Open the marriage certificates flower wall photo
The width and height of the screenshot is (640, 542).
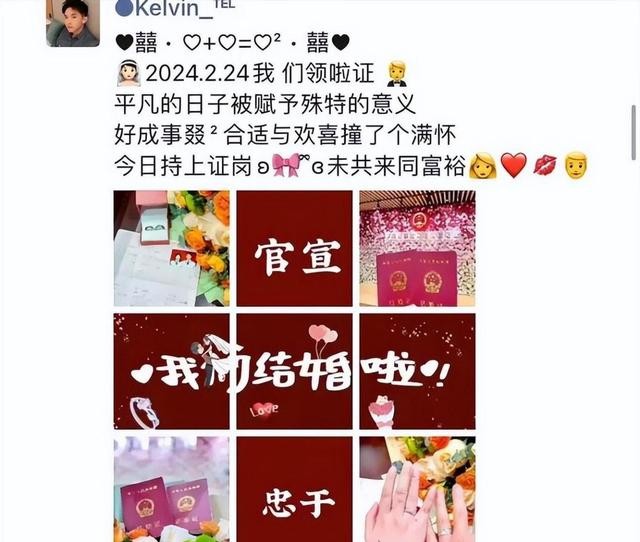tap(417, 249)
